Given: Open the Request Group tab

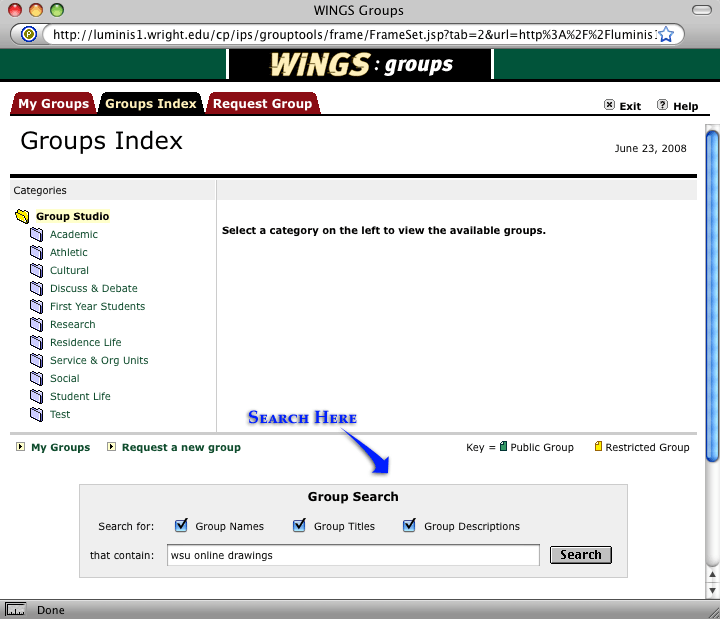Looking at the screenshot, I should pos(262,104).
